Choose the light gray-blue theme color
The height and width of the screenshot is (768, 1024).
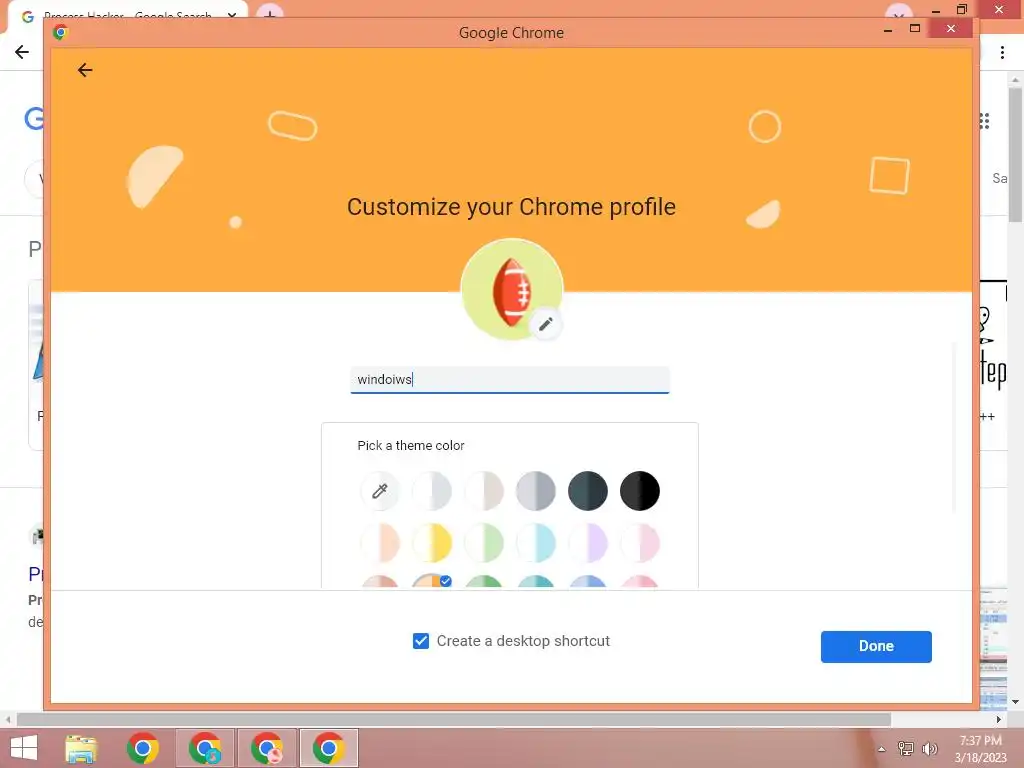(432, 490)
